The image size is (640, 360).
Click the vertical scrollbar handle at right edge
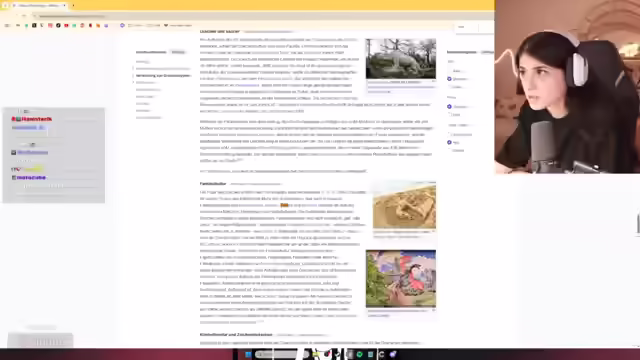click(x=638, y=223)
